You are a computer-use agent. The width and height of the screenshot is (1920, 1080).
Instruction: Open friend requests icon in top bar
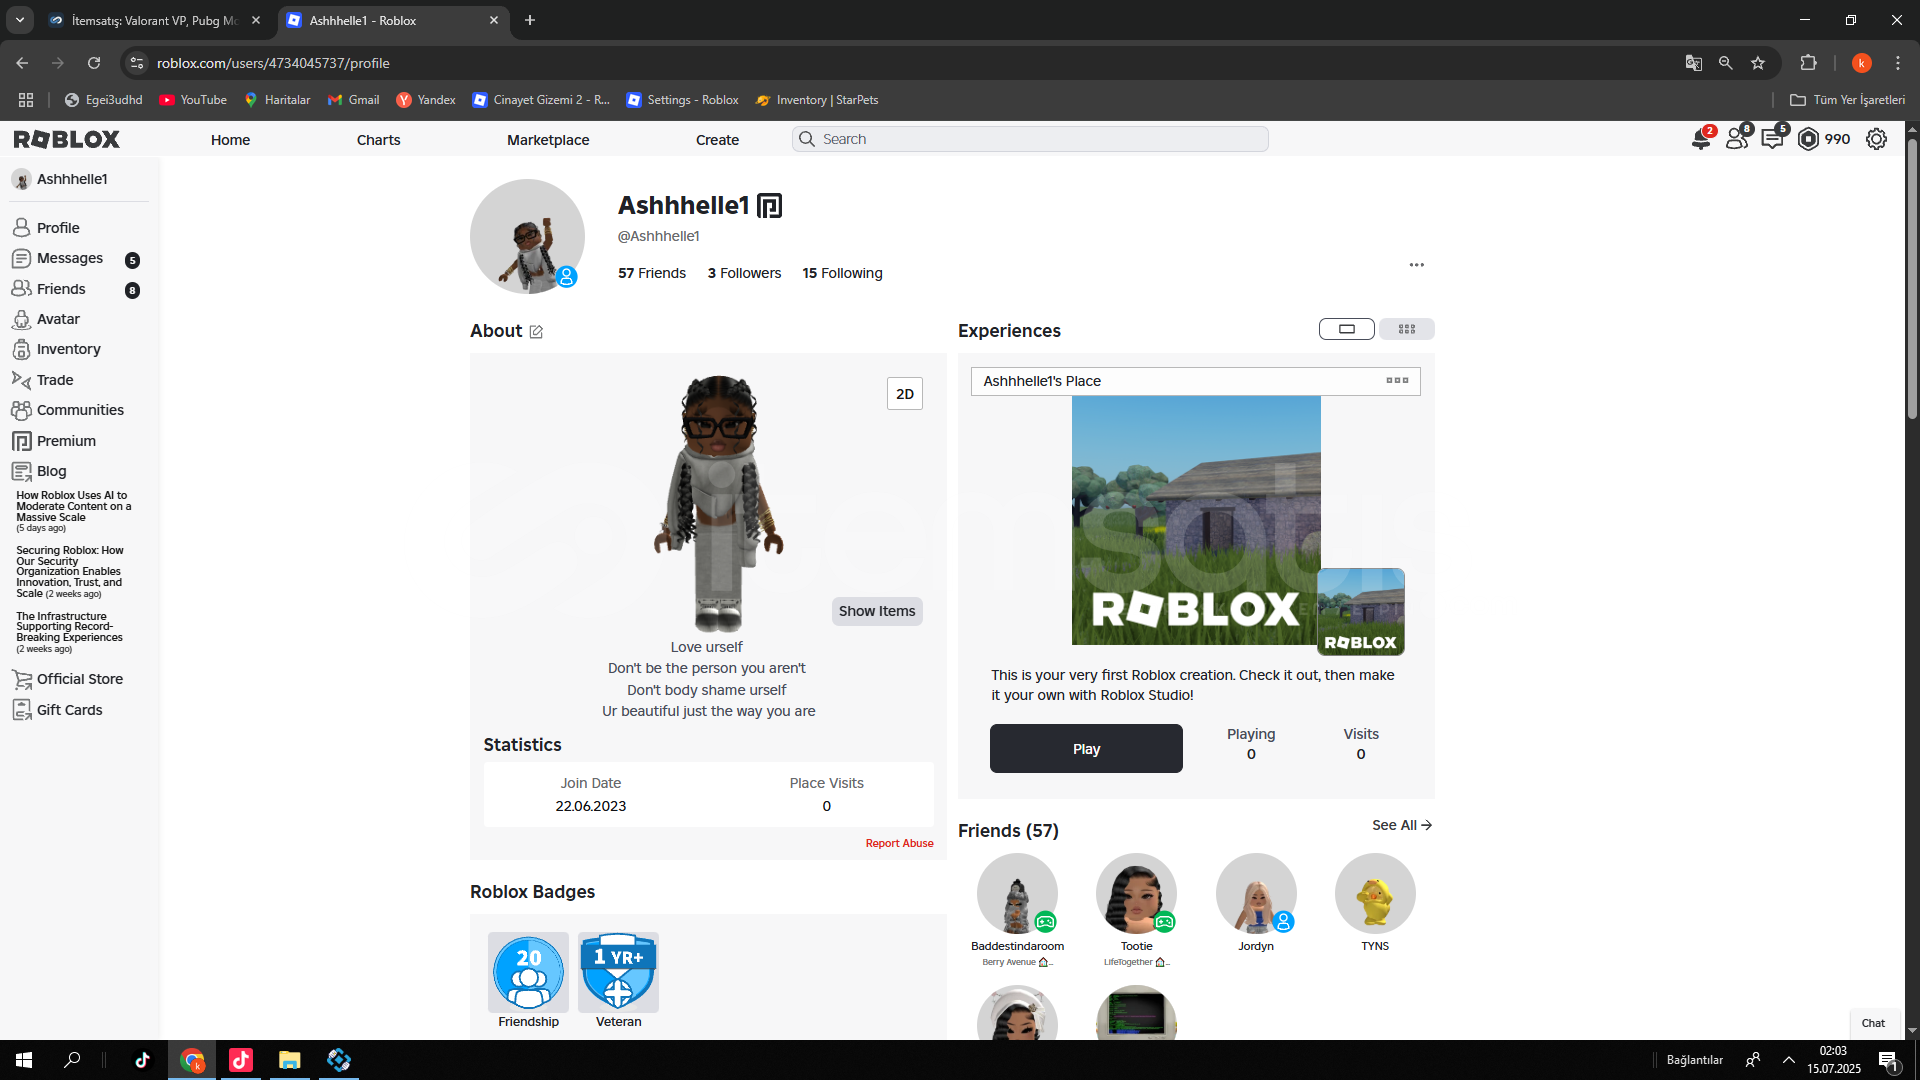tap(1738, 139)
